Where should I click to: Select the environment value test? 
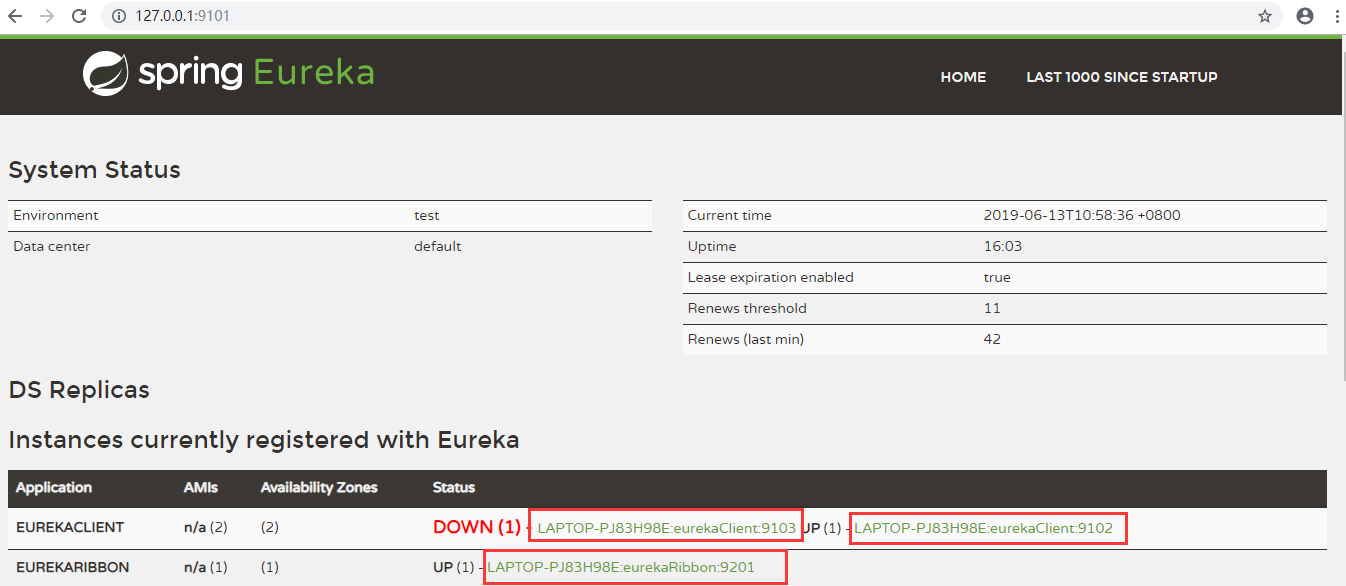click(x=427, y=215)
